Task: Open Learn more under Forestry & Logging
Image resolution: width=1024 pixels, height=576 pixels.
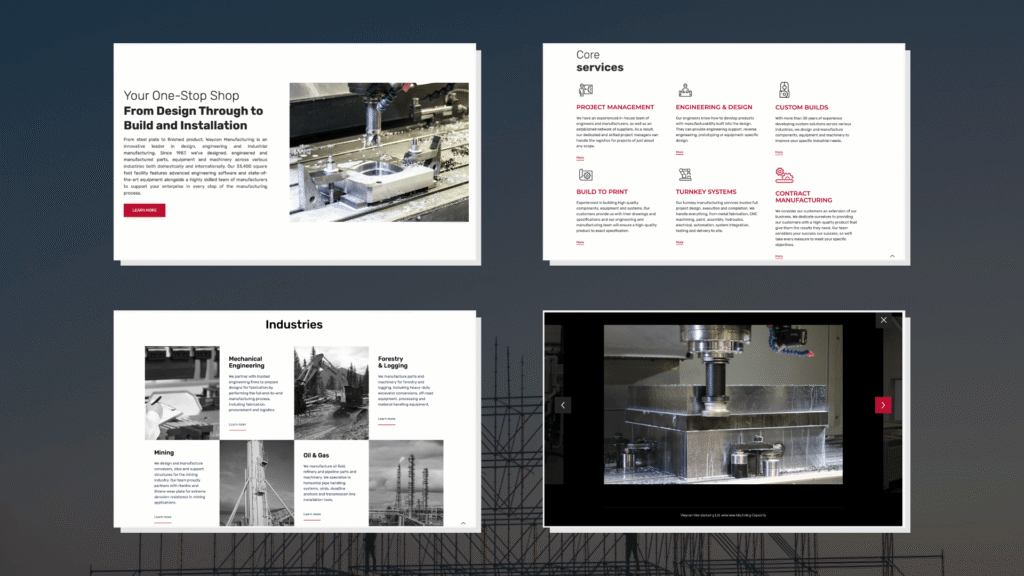Action: 387,419
